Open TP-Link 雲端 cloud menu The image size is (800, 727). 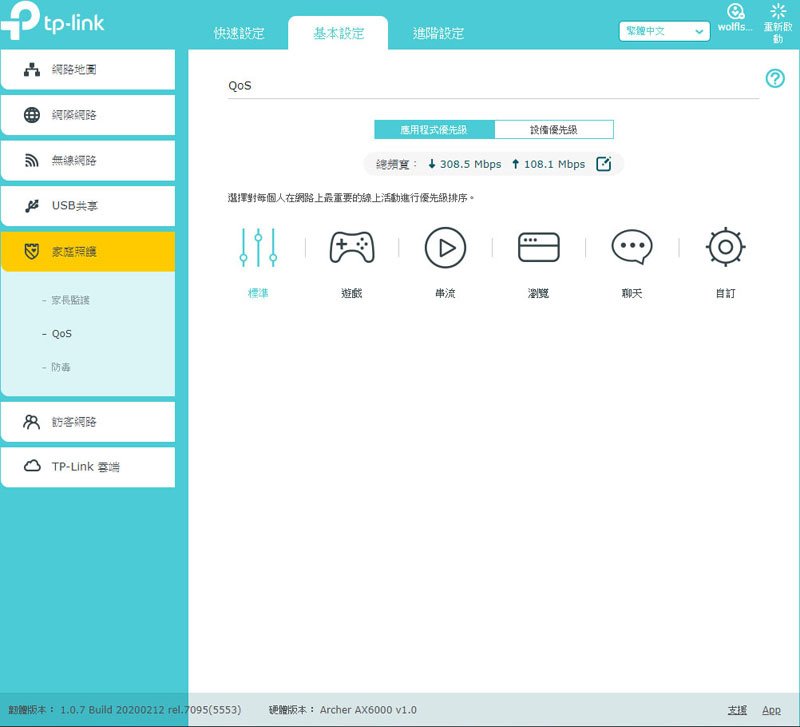[88, 467]
